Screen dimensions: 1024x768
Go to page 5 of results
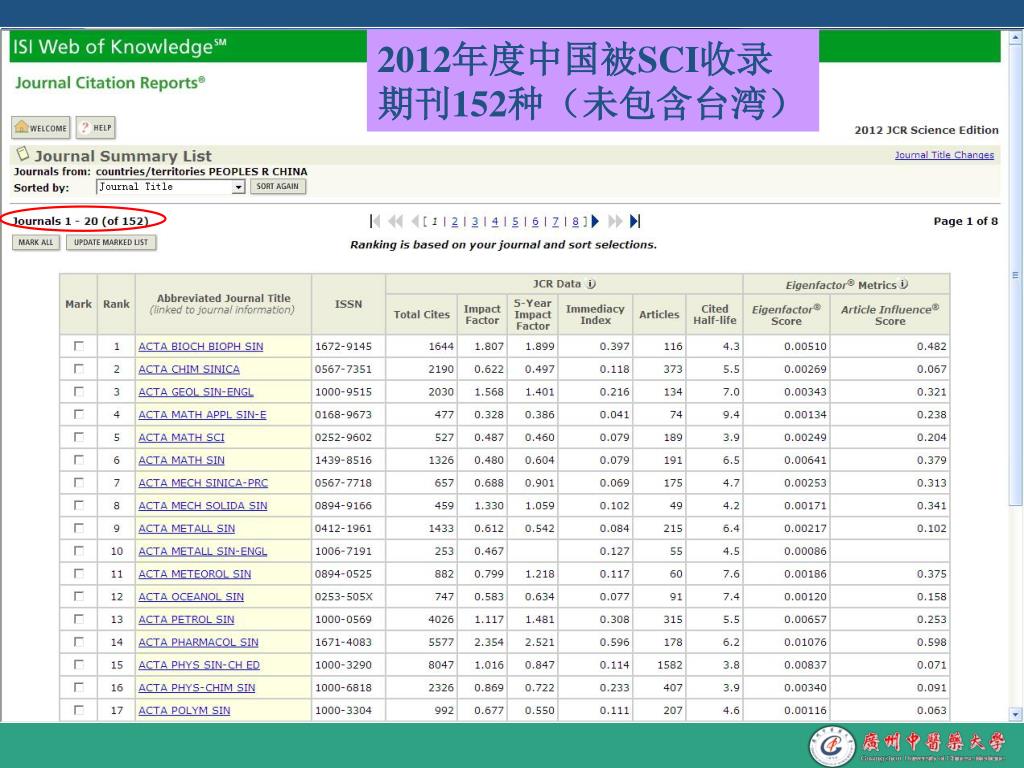point(515,221)
